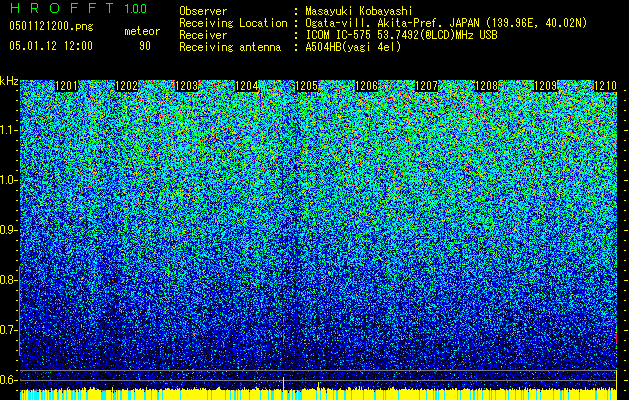The width and height of the screenshot is (629, 400).
Task: Click the kHz axis unit label
Action: (x=9, y=81)
